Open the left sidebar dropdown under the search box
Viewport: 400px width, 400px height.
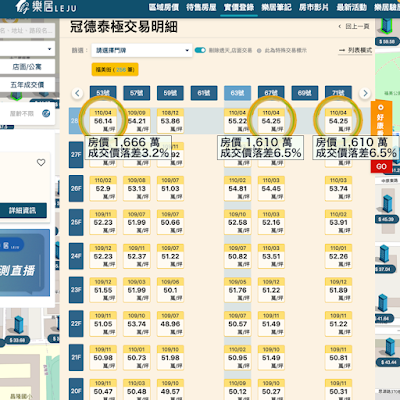27,49
